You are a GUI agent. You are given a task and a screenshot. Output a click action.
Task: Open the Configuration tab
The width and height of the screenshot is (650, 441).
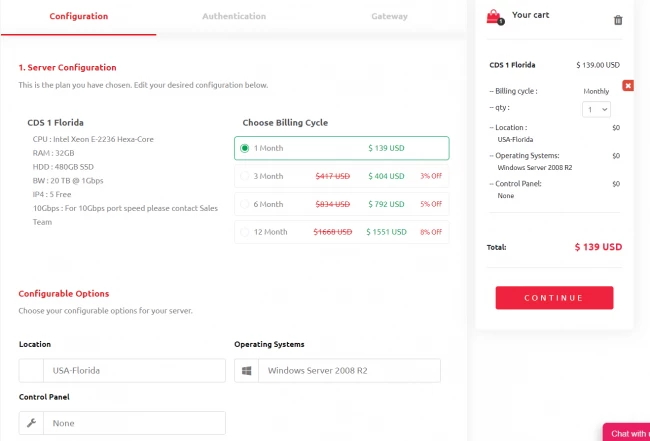click(78, 16)
